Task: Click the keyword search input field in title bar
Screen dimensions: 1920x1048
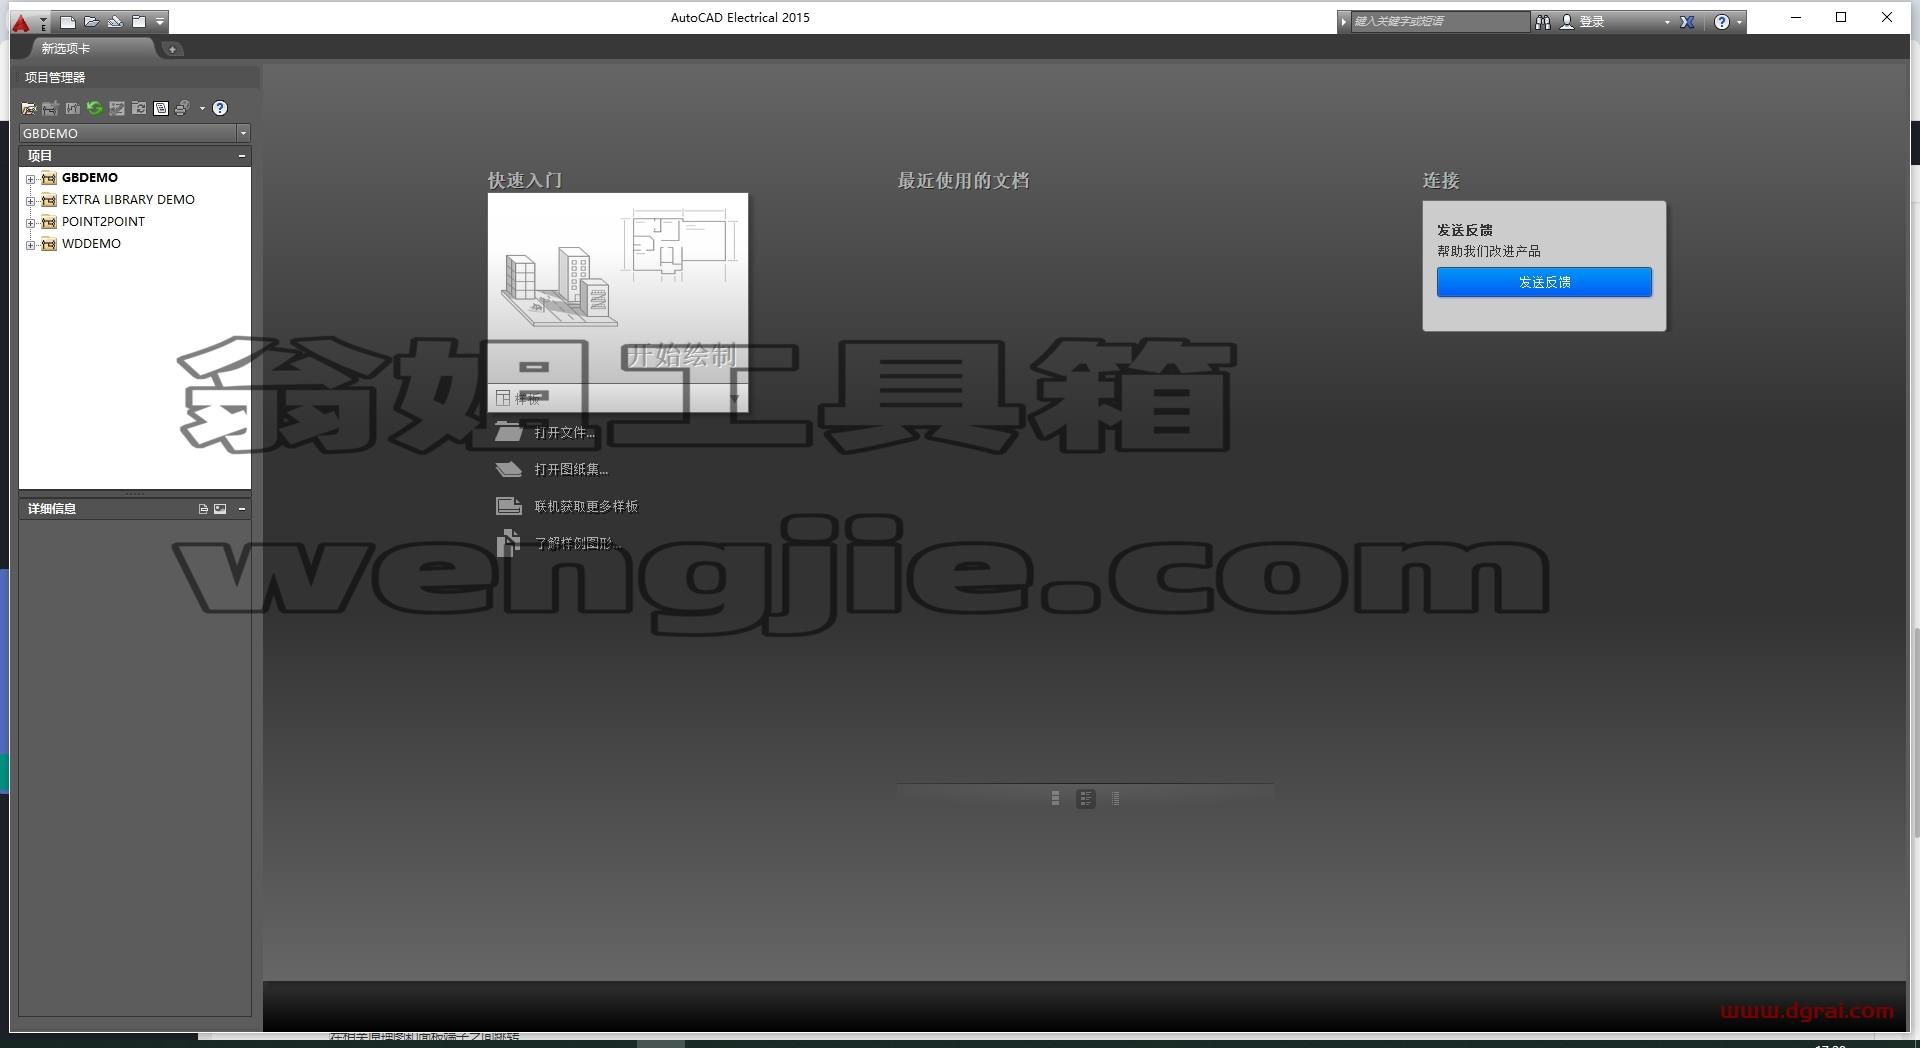Action: (x=1439, y=21)
